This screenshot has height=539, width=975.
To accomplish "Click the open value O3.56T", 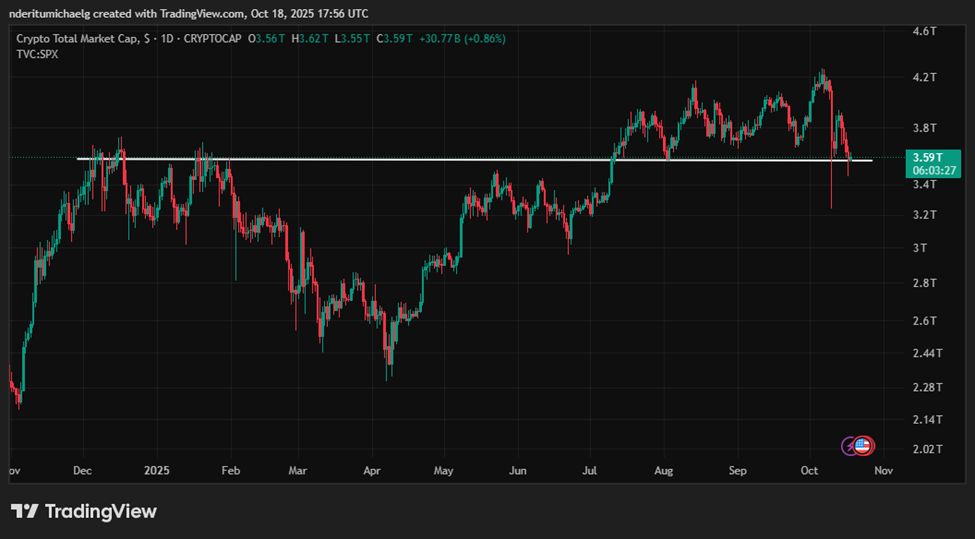I will tap(266, 39).
